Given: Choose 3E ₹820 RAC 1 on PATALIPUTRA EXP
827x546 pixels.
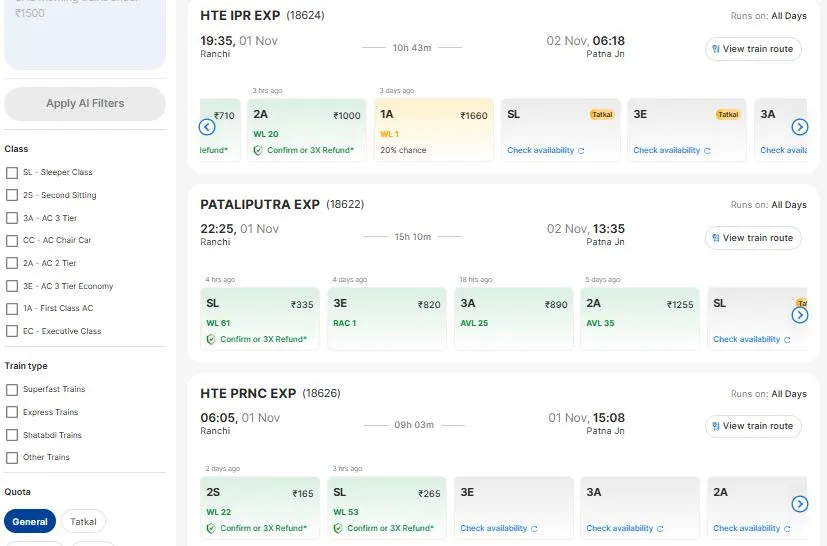Looking at the screenshot, I should click(x=387, y=319).
